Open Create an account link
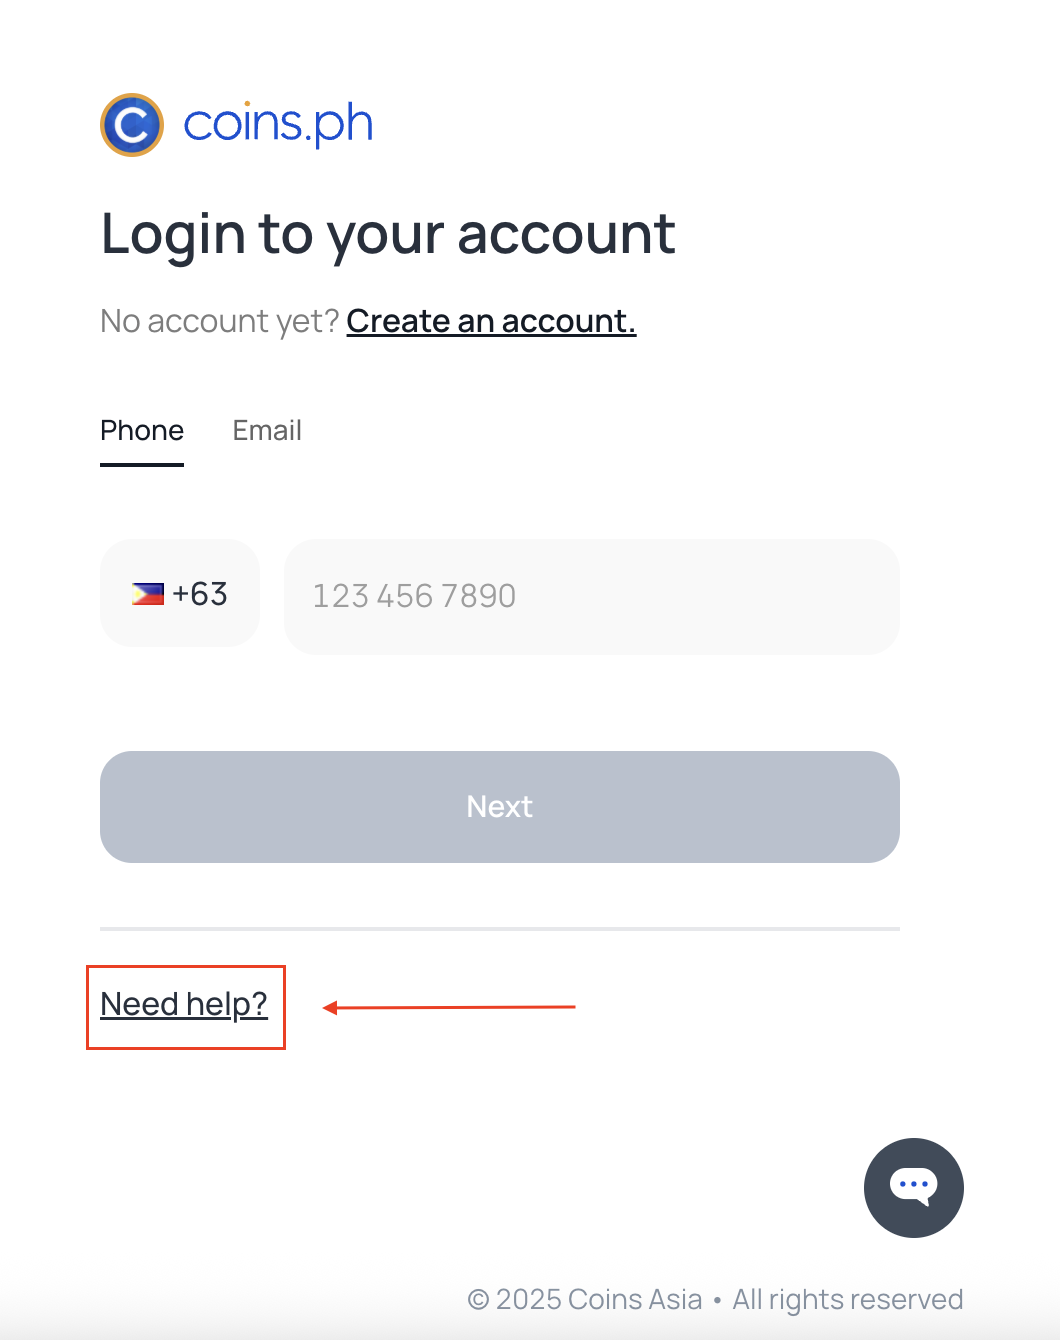The image size is (1060, 1340). 490,321
